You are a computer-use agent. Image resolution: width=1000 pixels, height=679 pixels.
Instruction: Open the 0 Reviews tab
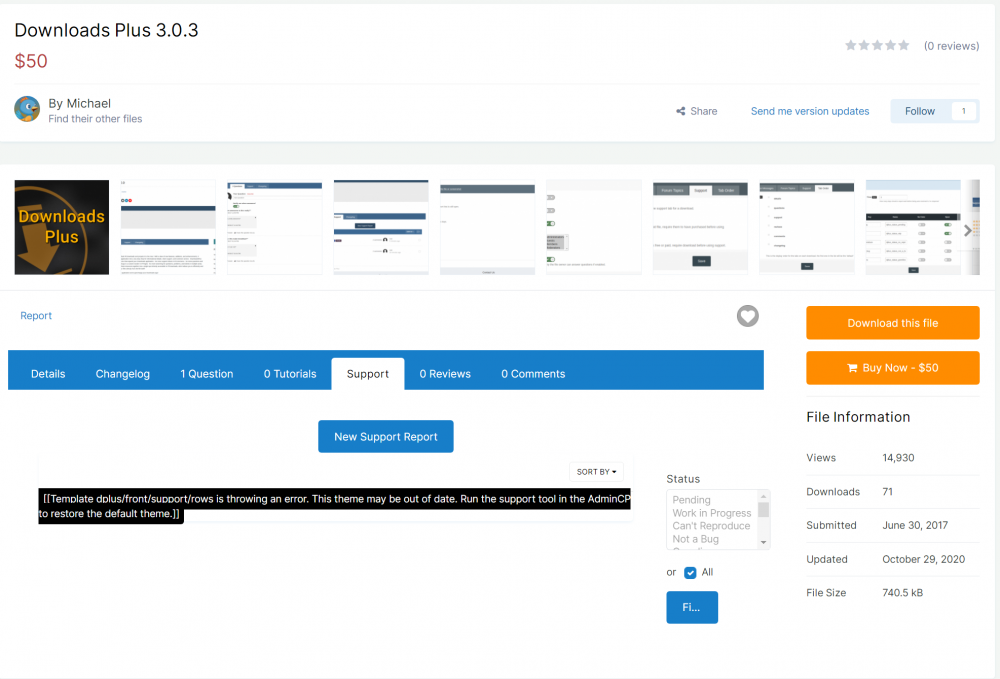[445, 374]
